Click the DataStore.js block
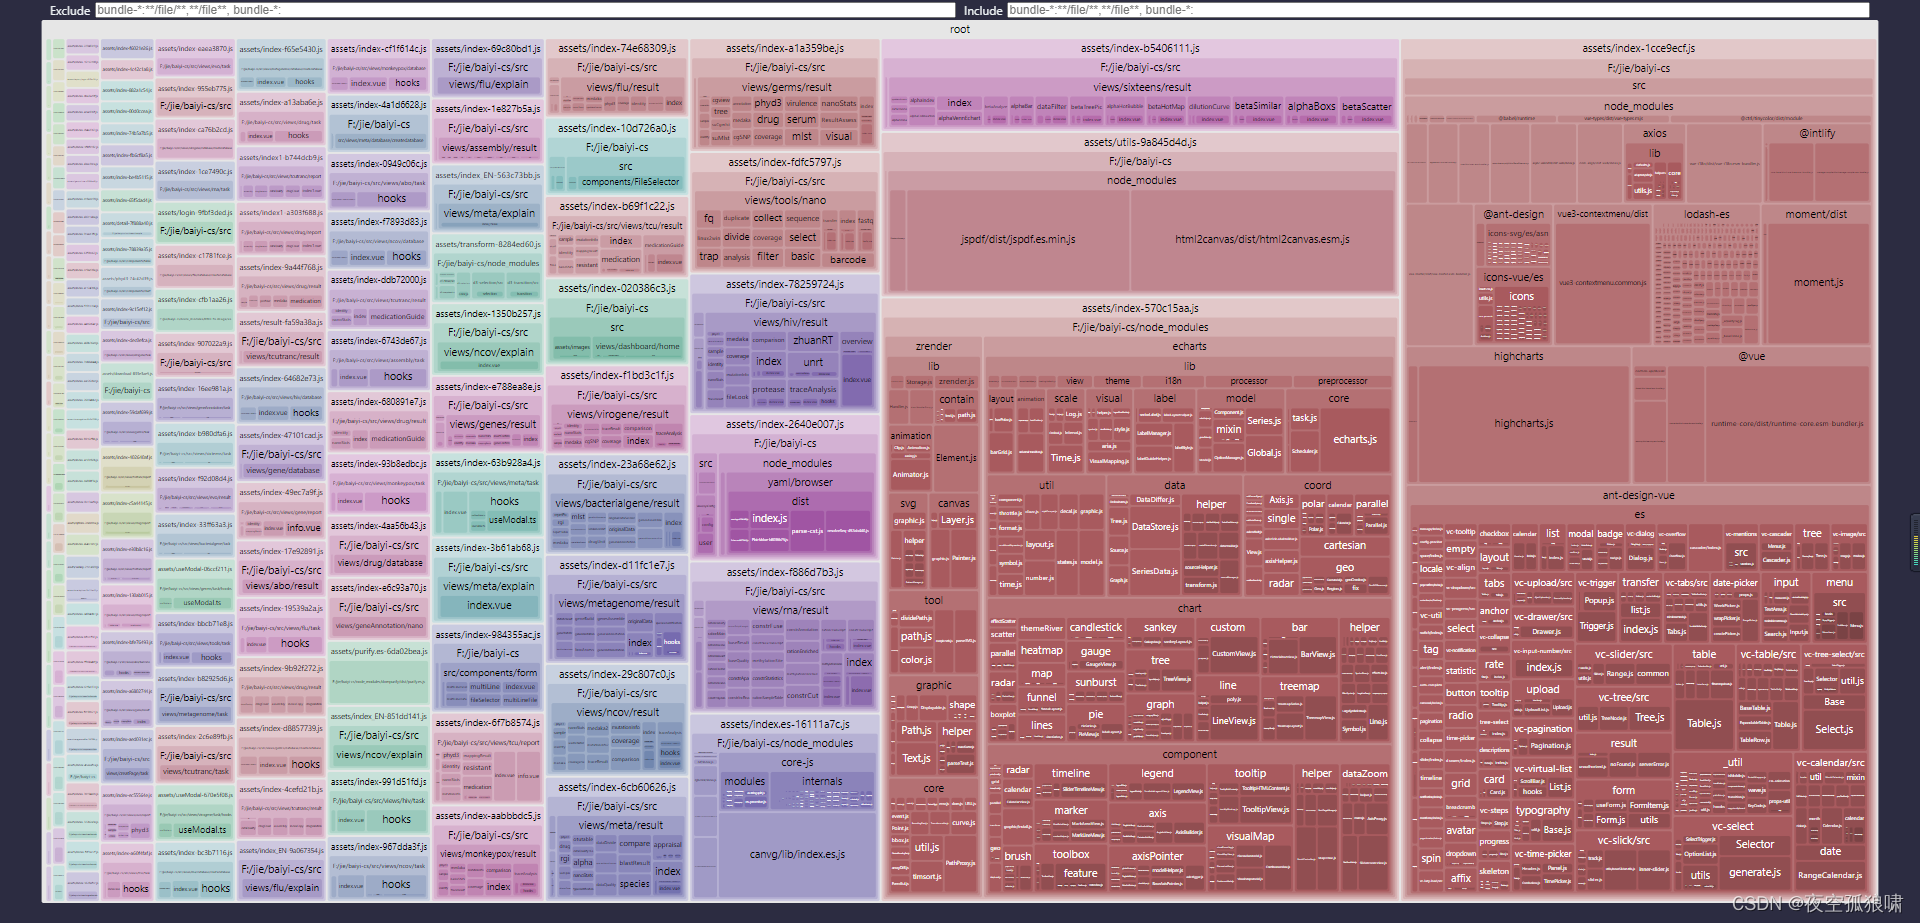The height and width of the screenshot is (923, 1920). (x=1154, y=527)
